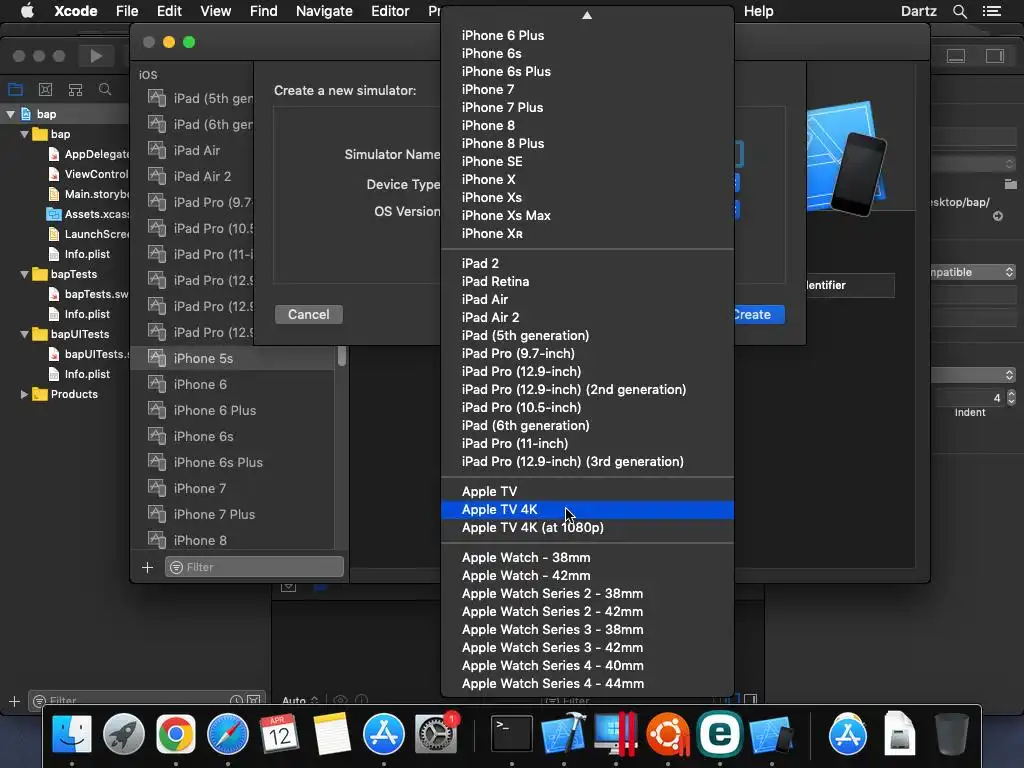Viewport: 1024px width, 768px height.
Task: Choose iPhone SE from device list
Action: pos(587,161)
